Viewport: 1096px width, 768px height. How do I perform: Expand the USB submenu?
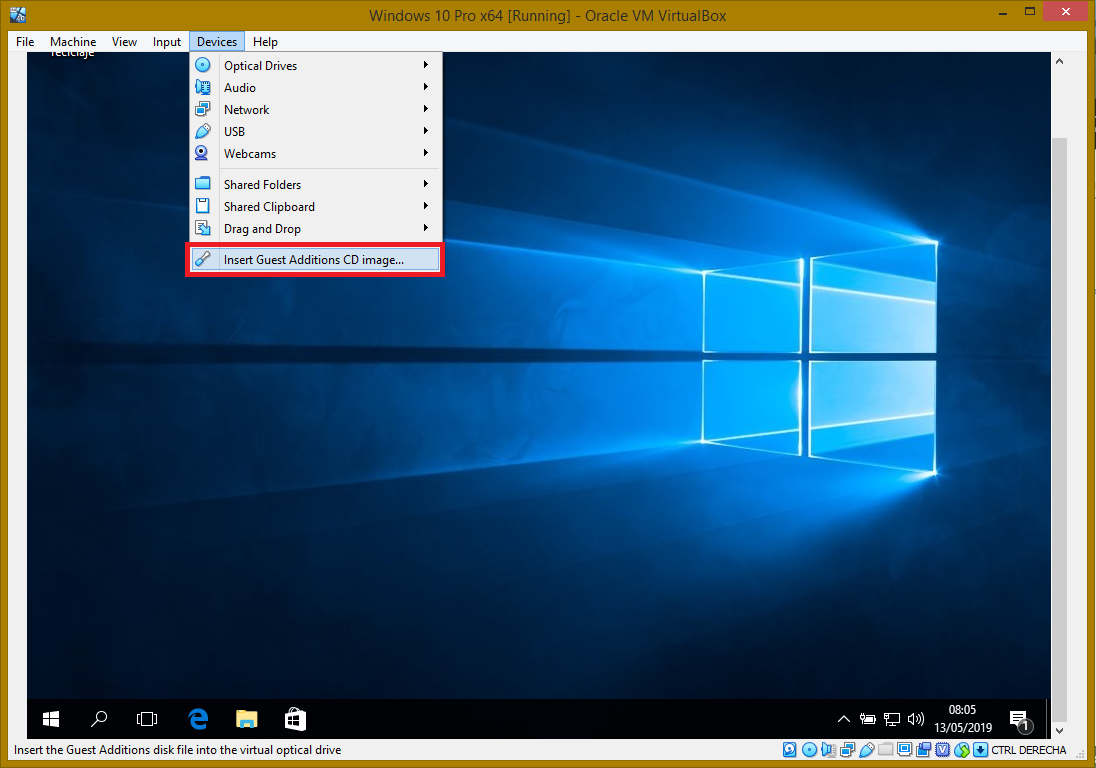[x=315, y=131]
